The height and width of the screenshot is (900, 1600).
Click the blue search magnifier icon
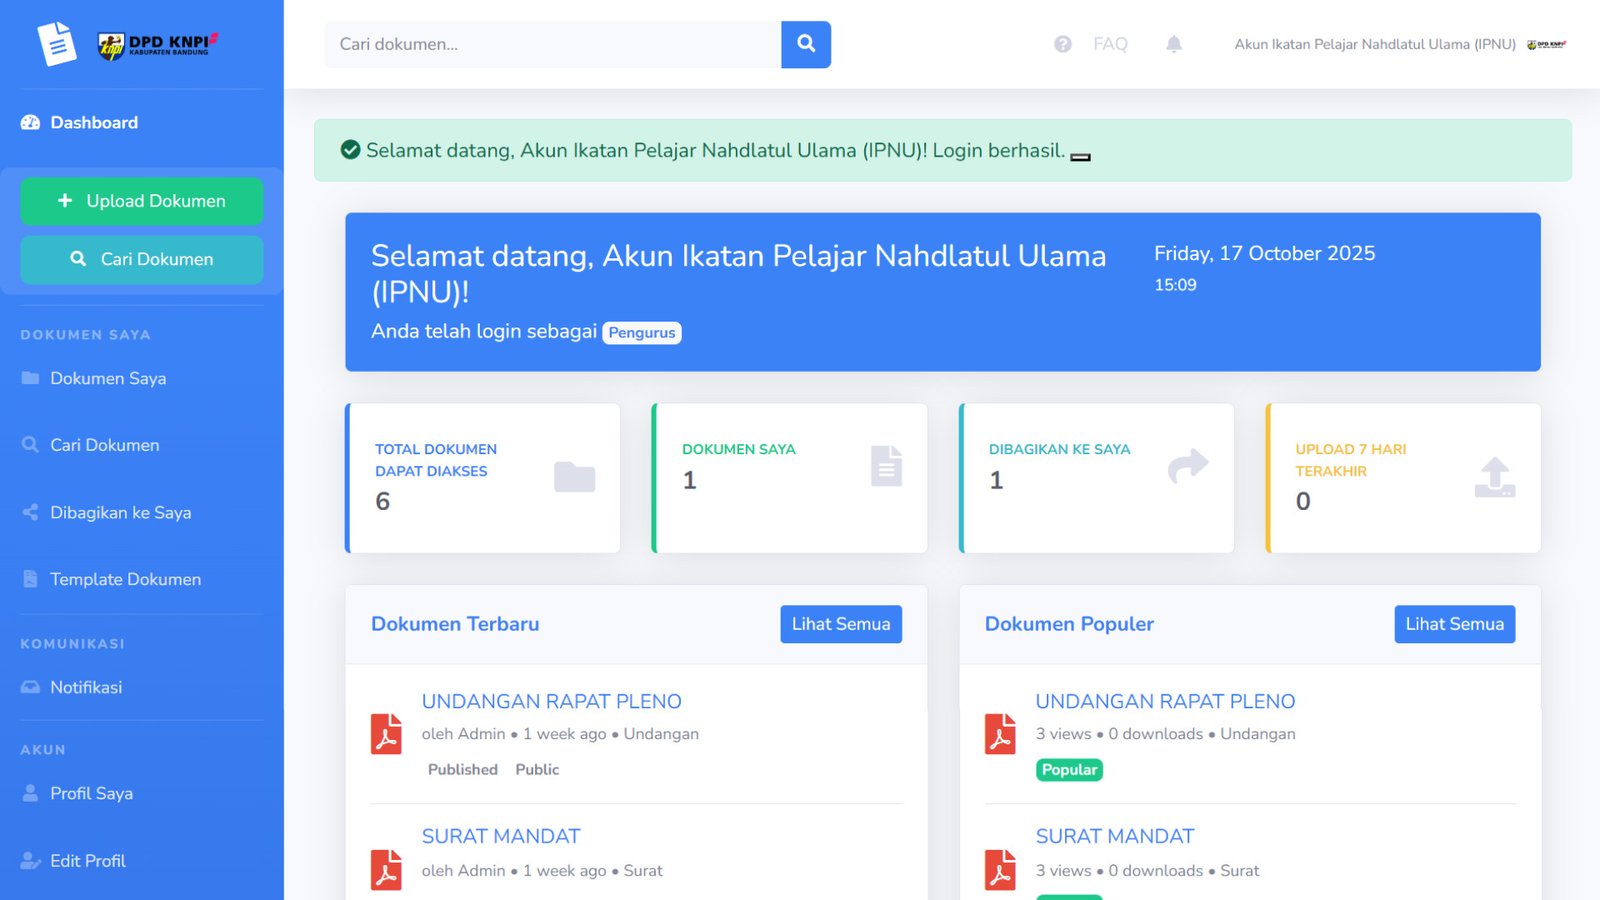(806, 44)
